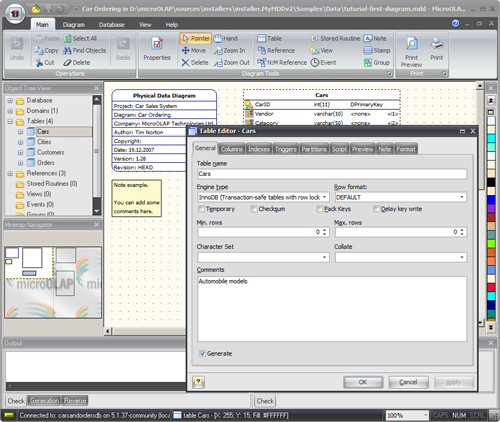Click the Delete eraser in Operations
Viewport: 500px width, 422px height.
pos(77,63)
